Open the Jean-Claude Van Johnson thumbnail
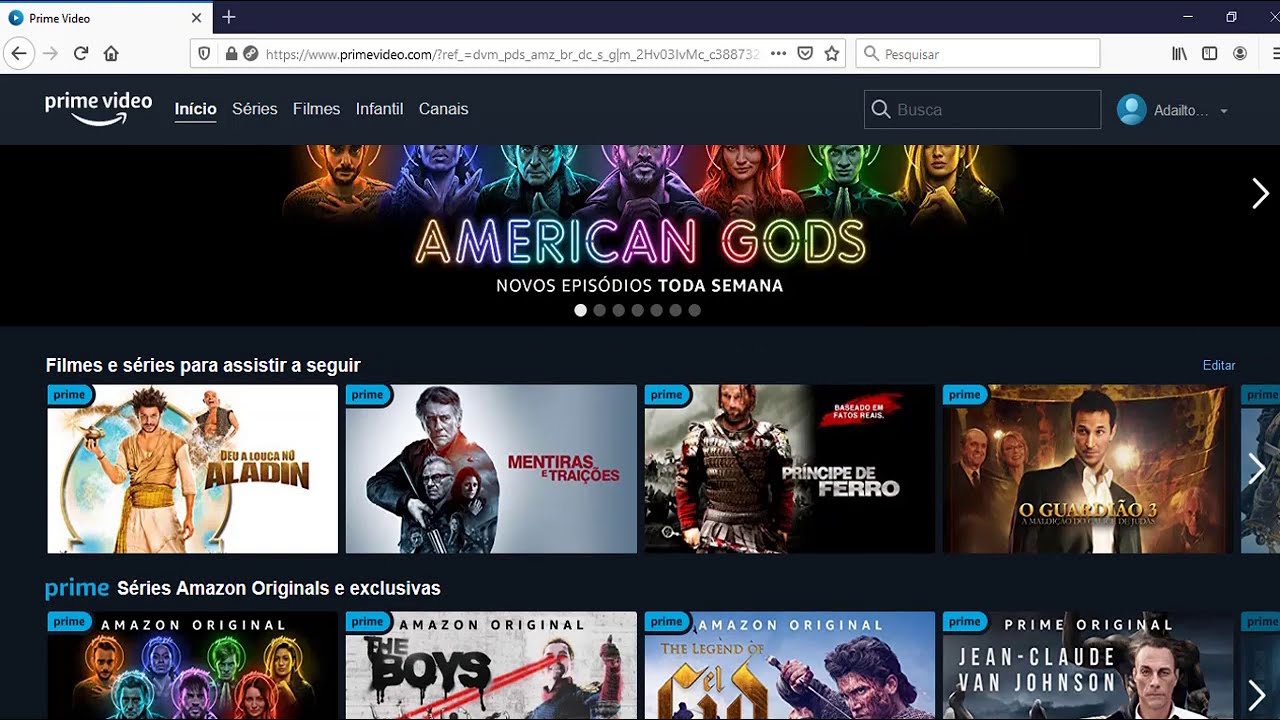The image size is (1280, 720). (1088, 666)
